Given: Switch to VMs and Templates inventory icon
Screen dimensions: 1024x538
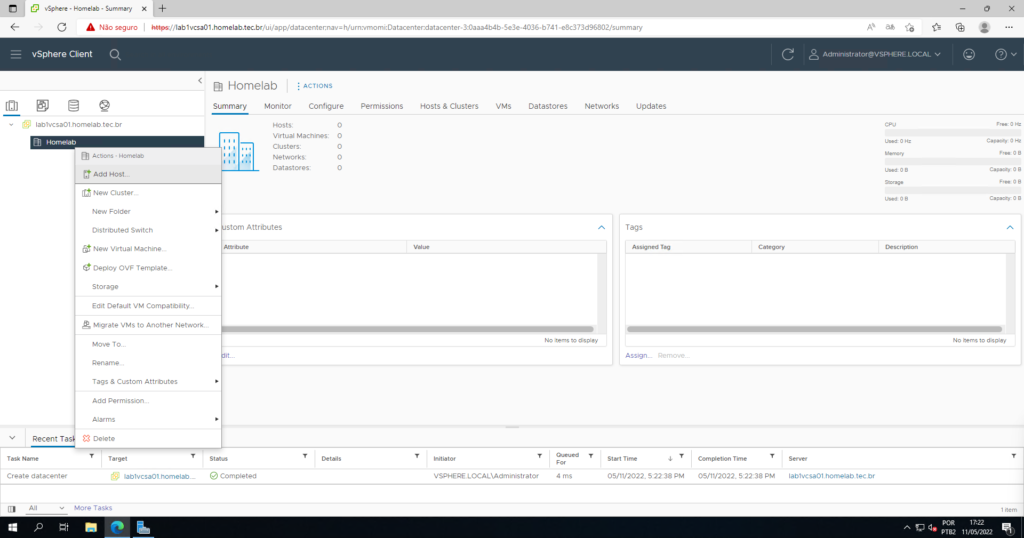Looking at the screenshot, I should [42, 105].
